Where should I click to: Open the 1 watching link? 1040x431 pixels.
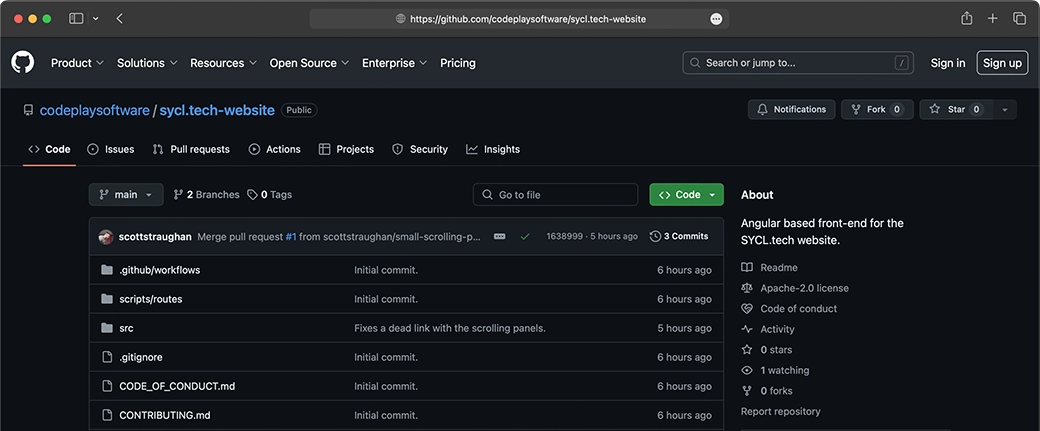tap(775, 371)
